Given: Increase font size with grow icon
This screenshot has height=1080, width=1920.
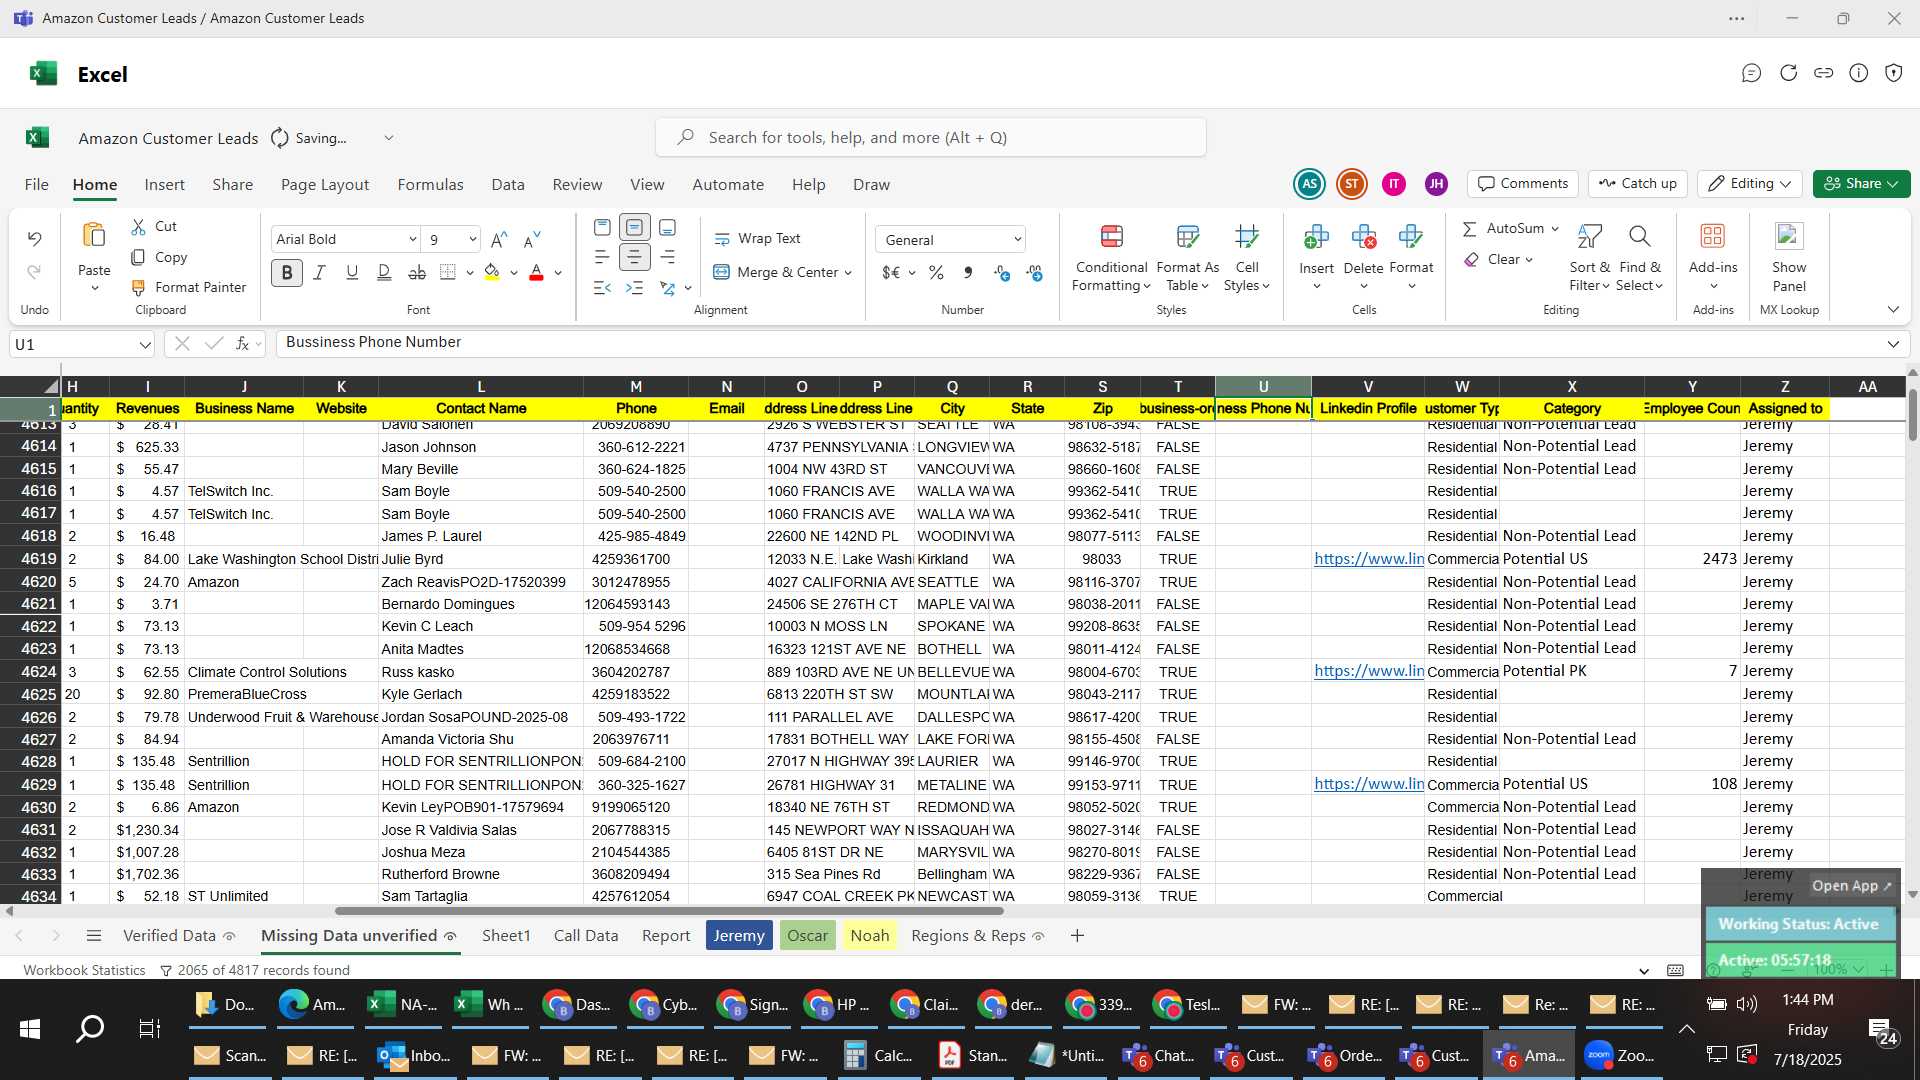Looking at the screenshot, I should (499, 239).
